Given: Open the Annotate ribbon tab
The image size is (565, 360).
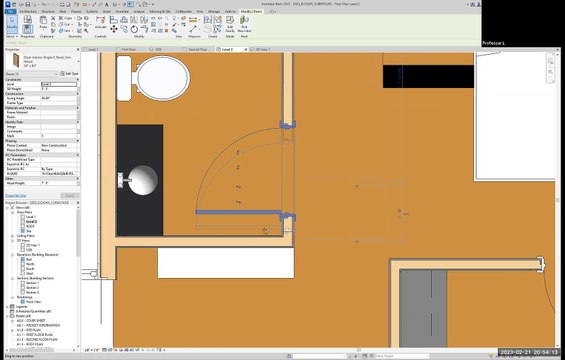Looking at the screenshot, I should click(x=122, y=12).
